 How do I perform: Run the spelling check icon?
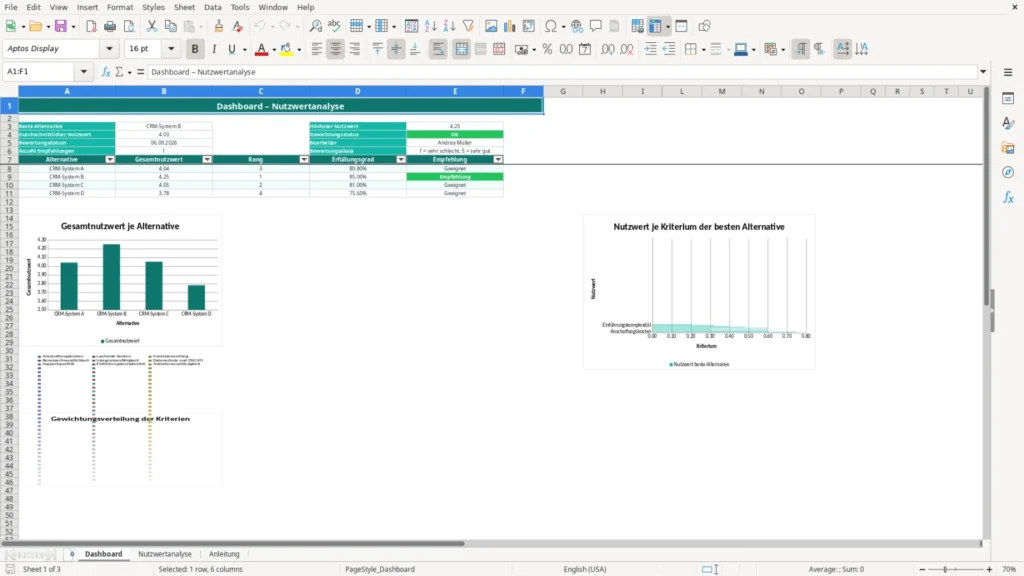[334, 26]
